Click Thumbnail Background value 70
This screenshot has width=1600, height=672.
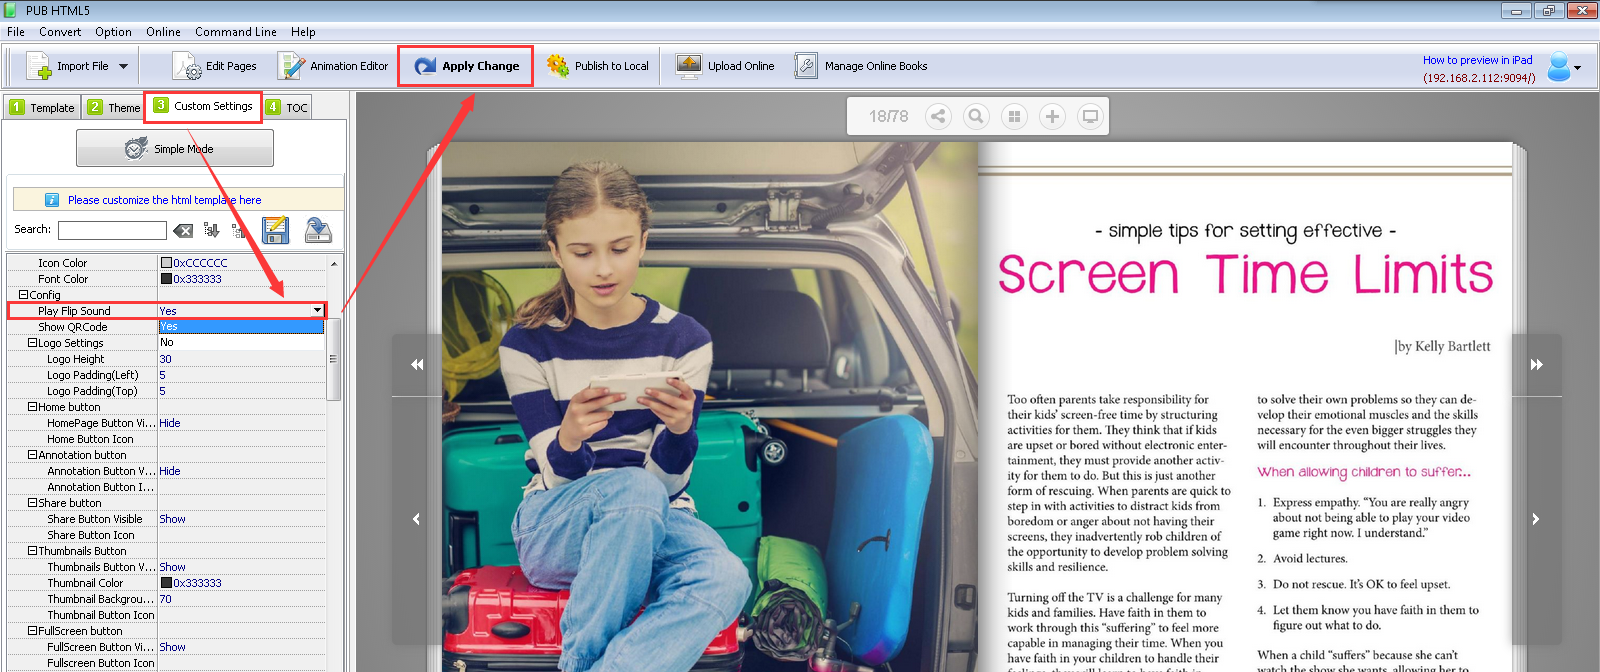(165, 599)
